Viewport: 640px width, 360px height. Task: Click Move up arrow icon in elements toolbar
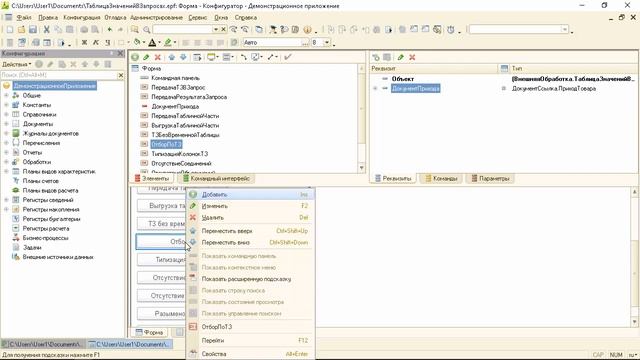[172, 57]
